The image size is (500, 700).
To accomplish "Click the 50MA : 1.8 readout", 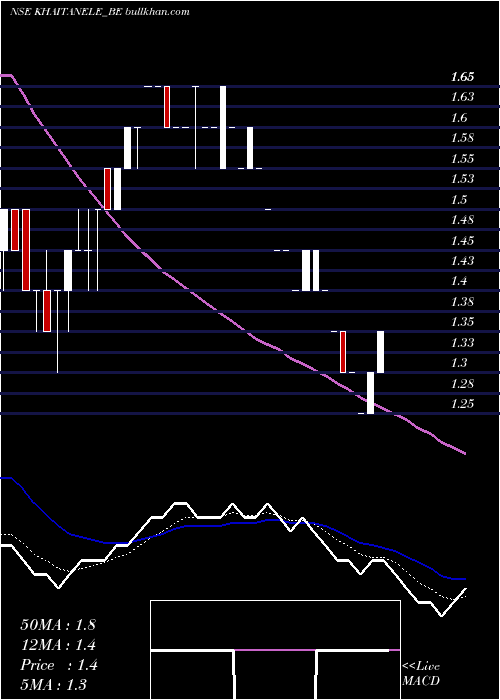I will point(58,625).
